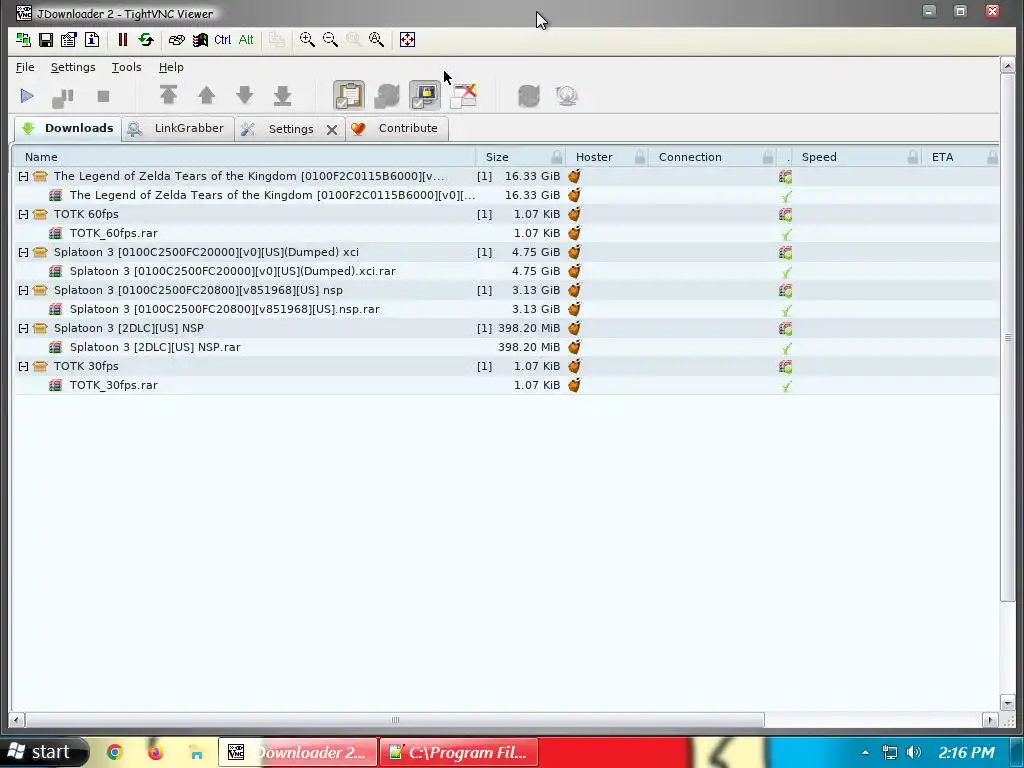Viewport: 1024px width, 768px height.
Task: Toggle the auto reconnect button
Action: tap(387, 95)
